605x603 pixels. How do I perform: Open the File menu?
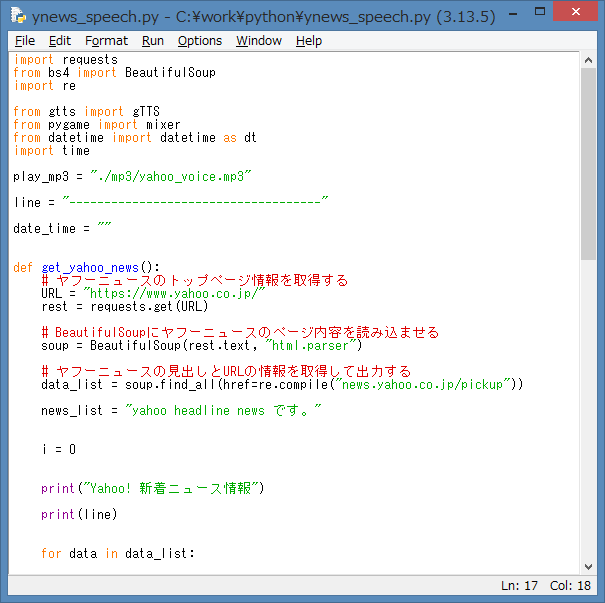tap(25, 41)
